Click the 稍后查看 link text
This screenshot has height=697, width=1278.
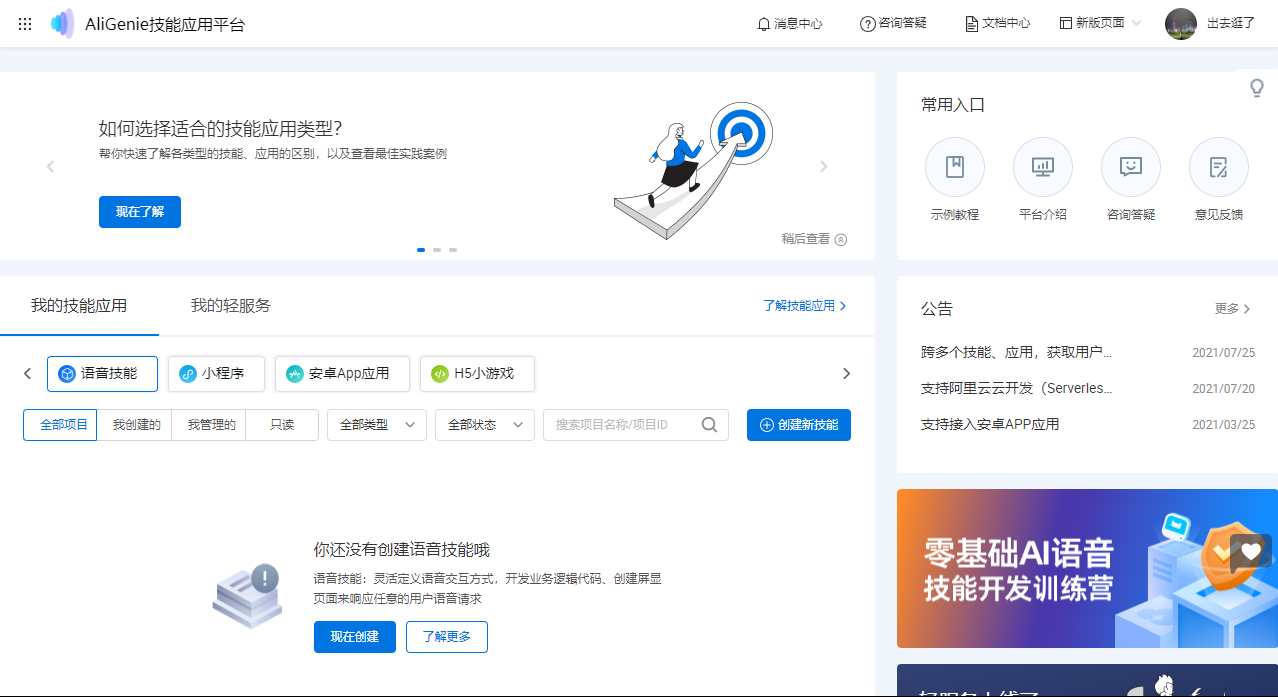(x=806, y=239)
